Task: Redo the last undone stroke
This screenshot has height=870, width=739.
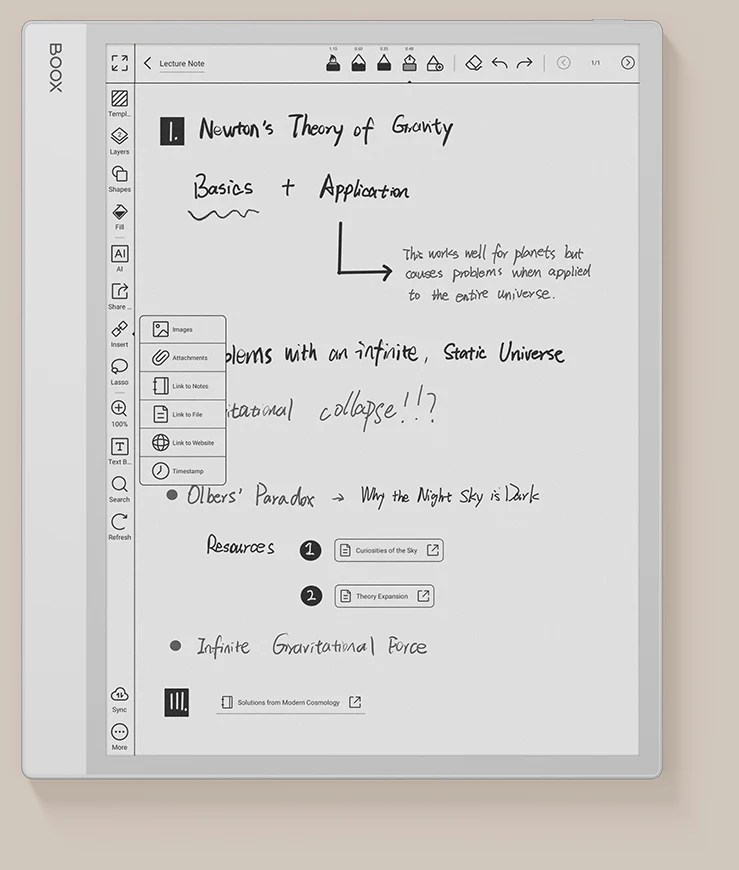Action: (524, 63)
